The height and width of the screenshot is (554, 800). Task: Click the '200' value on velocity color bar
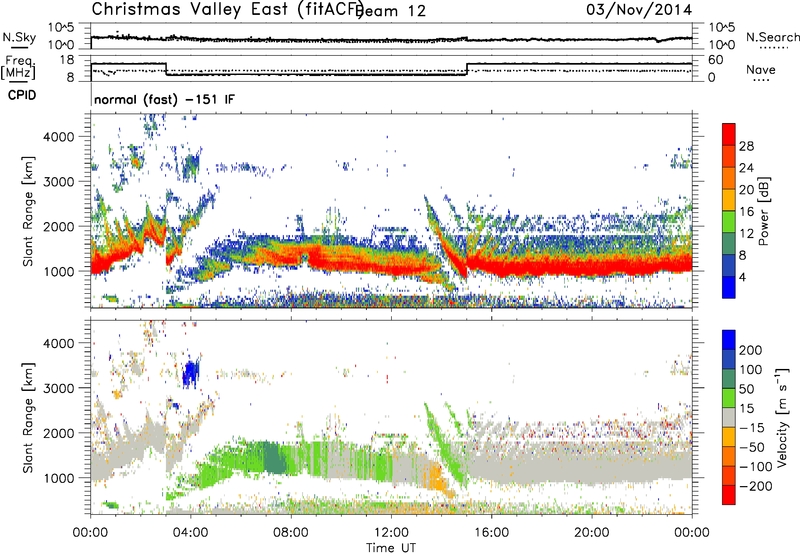point(751,350)
